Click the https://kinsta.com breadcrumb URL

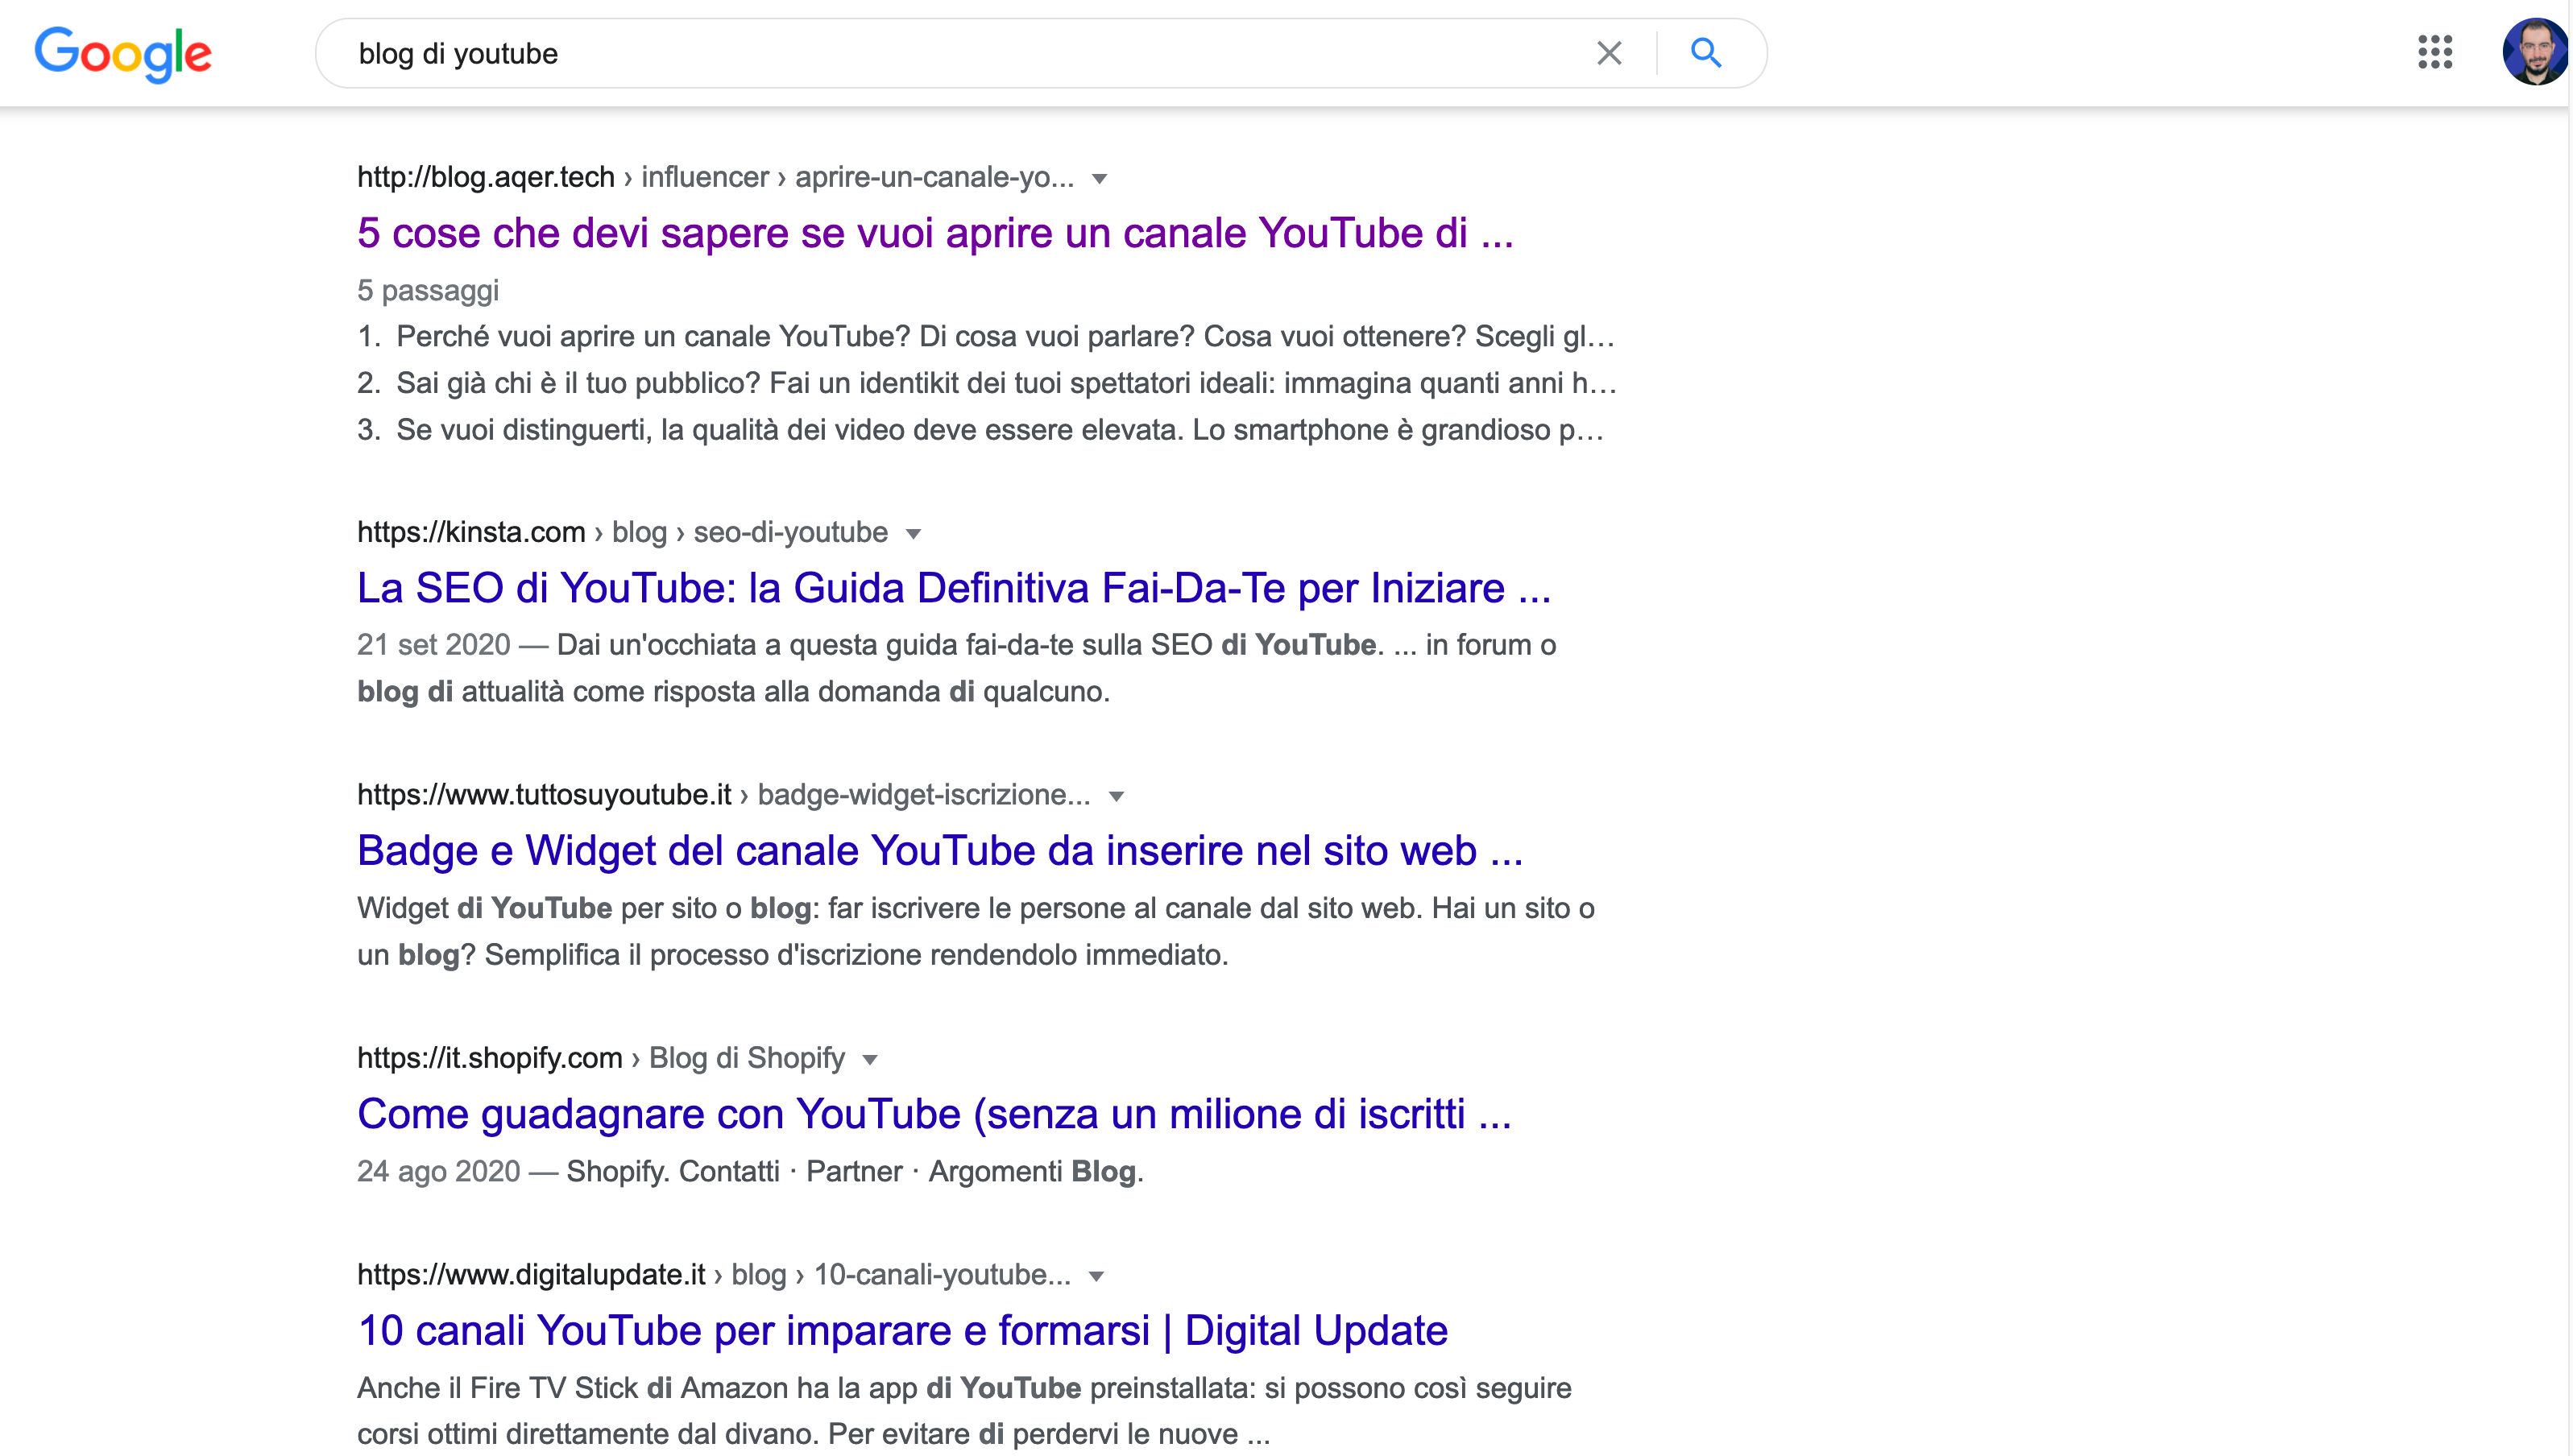(471, 532)
